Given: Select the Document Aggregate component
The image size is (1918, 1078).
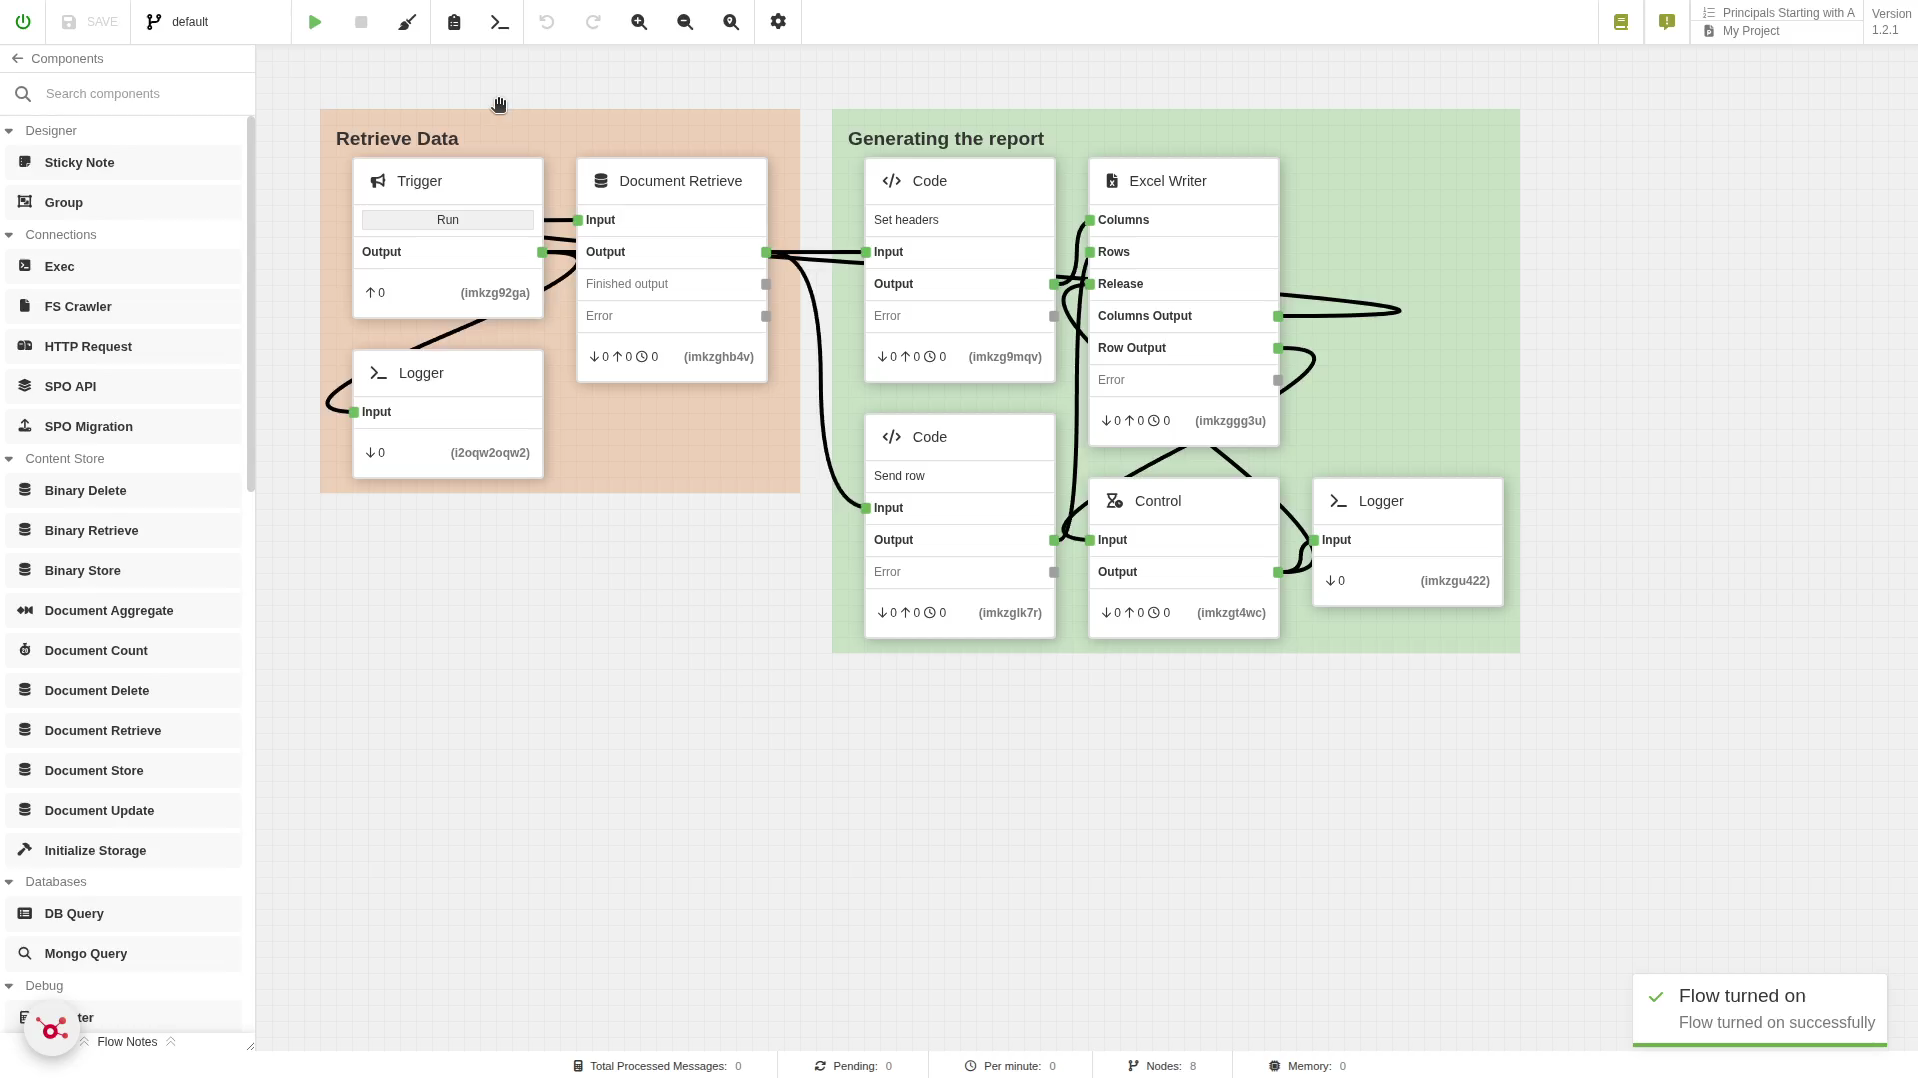Looking at the screenshot, I should coord(123,611).
